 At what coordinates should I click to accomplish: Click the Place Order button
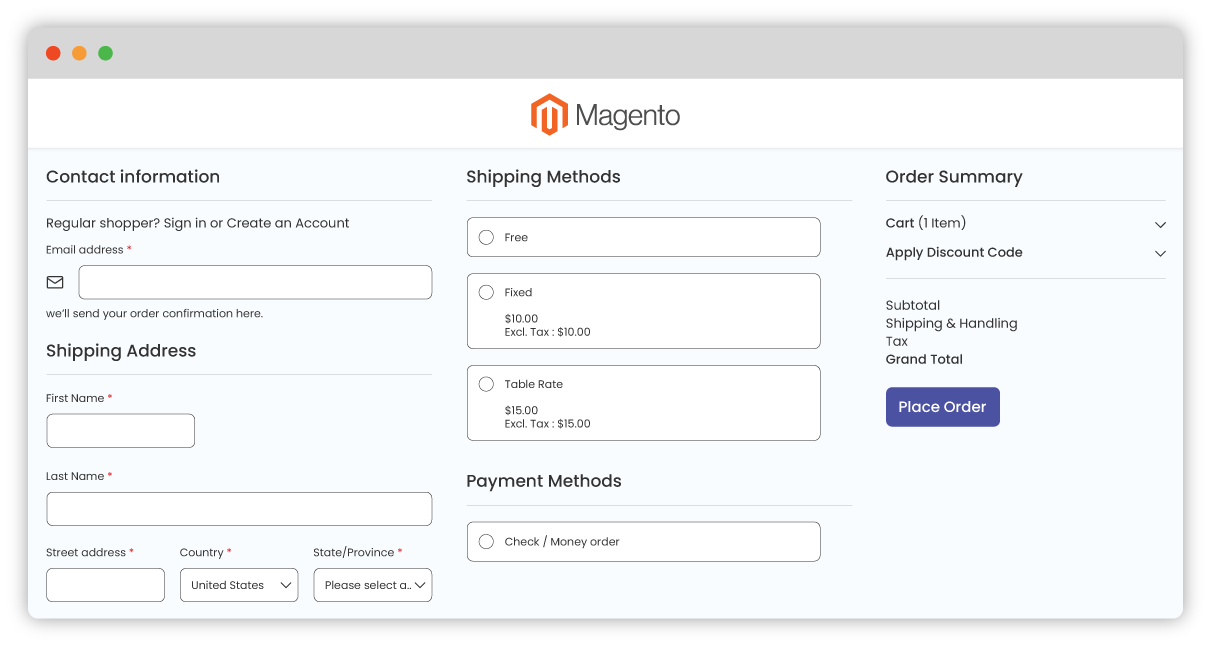(x=942, y=407)
